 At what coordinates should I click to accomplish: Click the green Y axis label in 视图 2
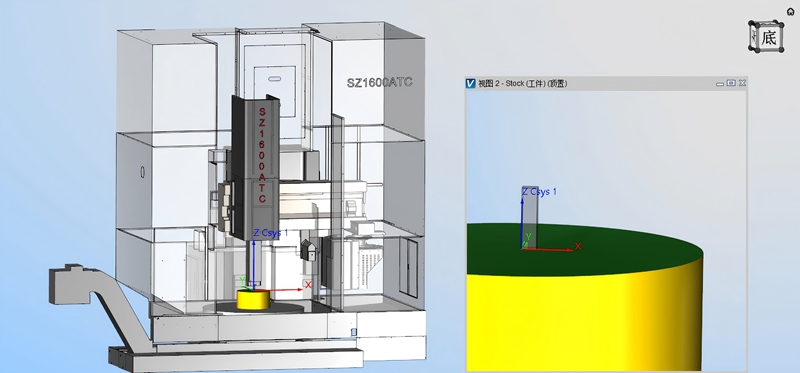(529, 237)
